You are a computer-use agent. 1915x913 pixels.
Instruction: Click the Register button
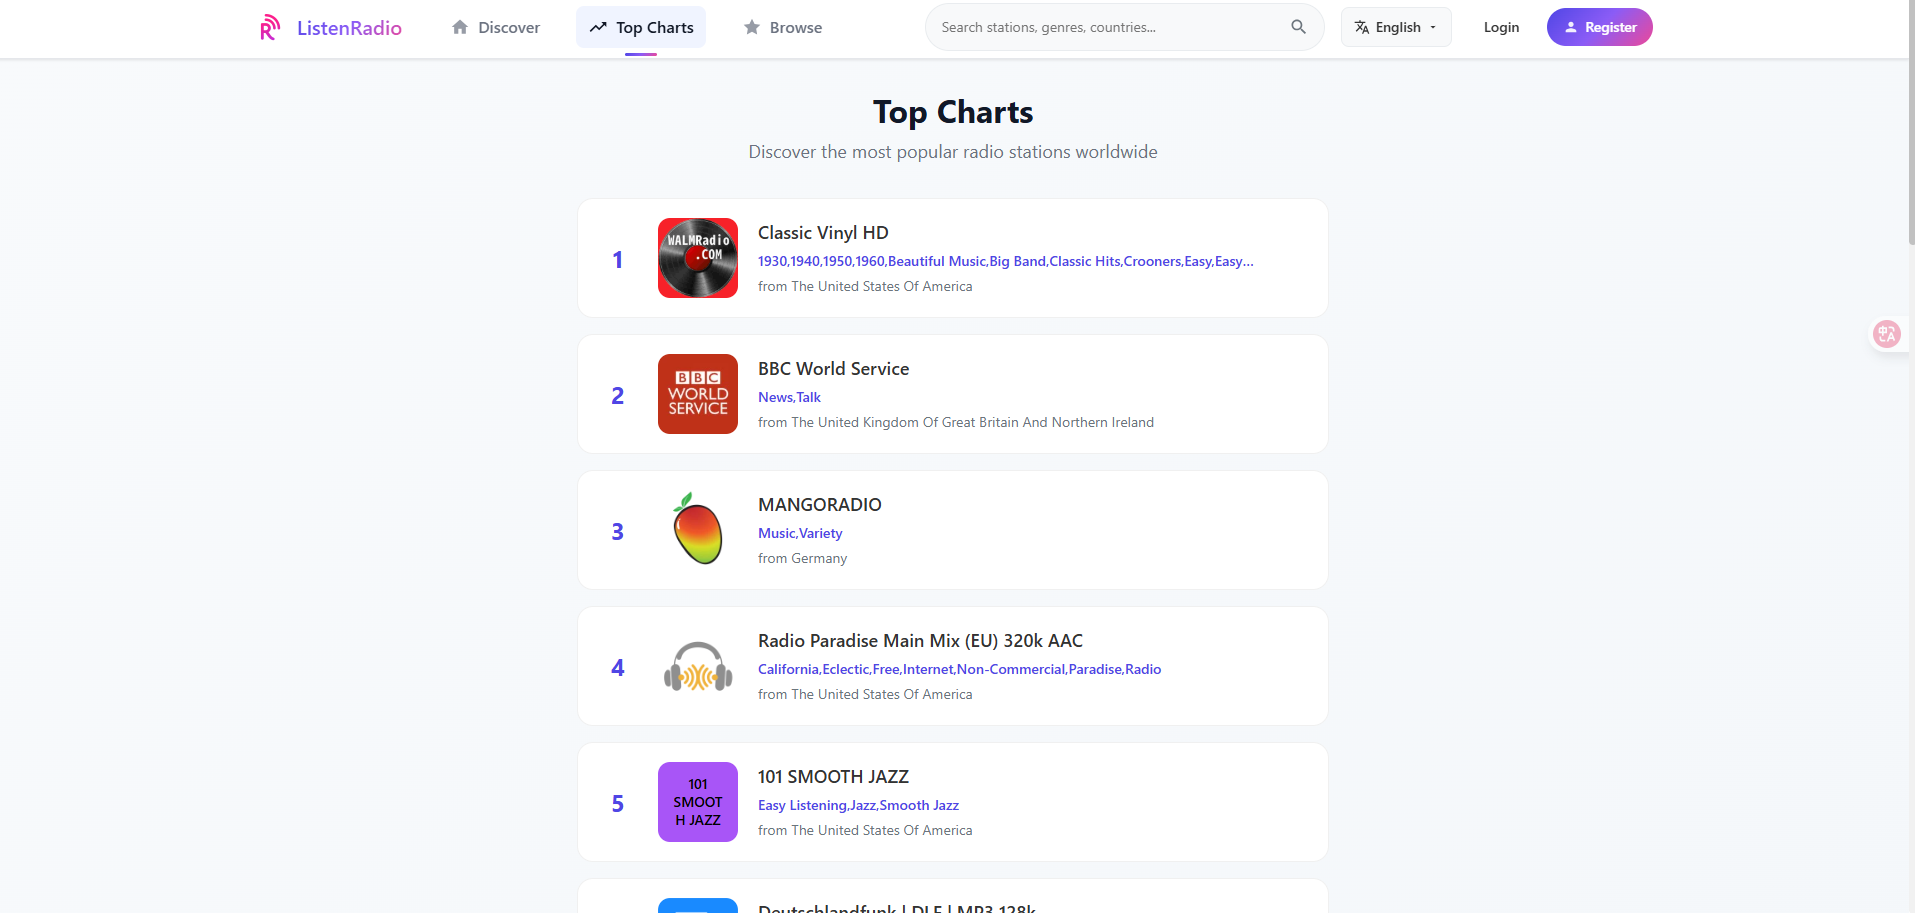1600,27
